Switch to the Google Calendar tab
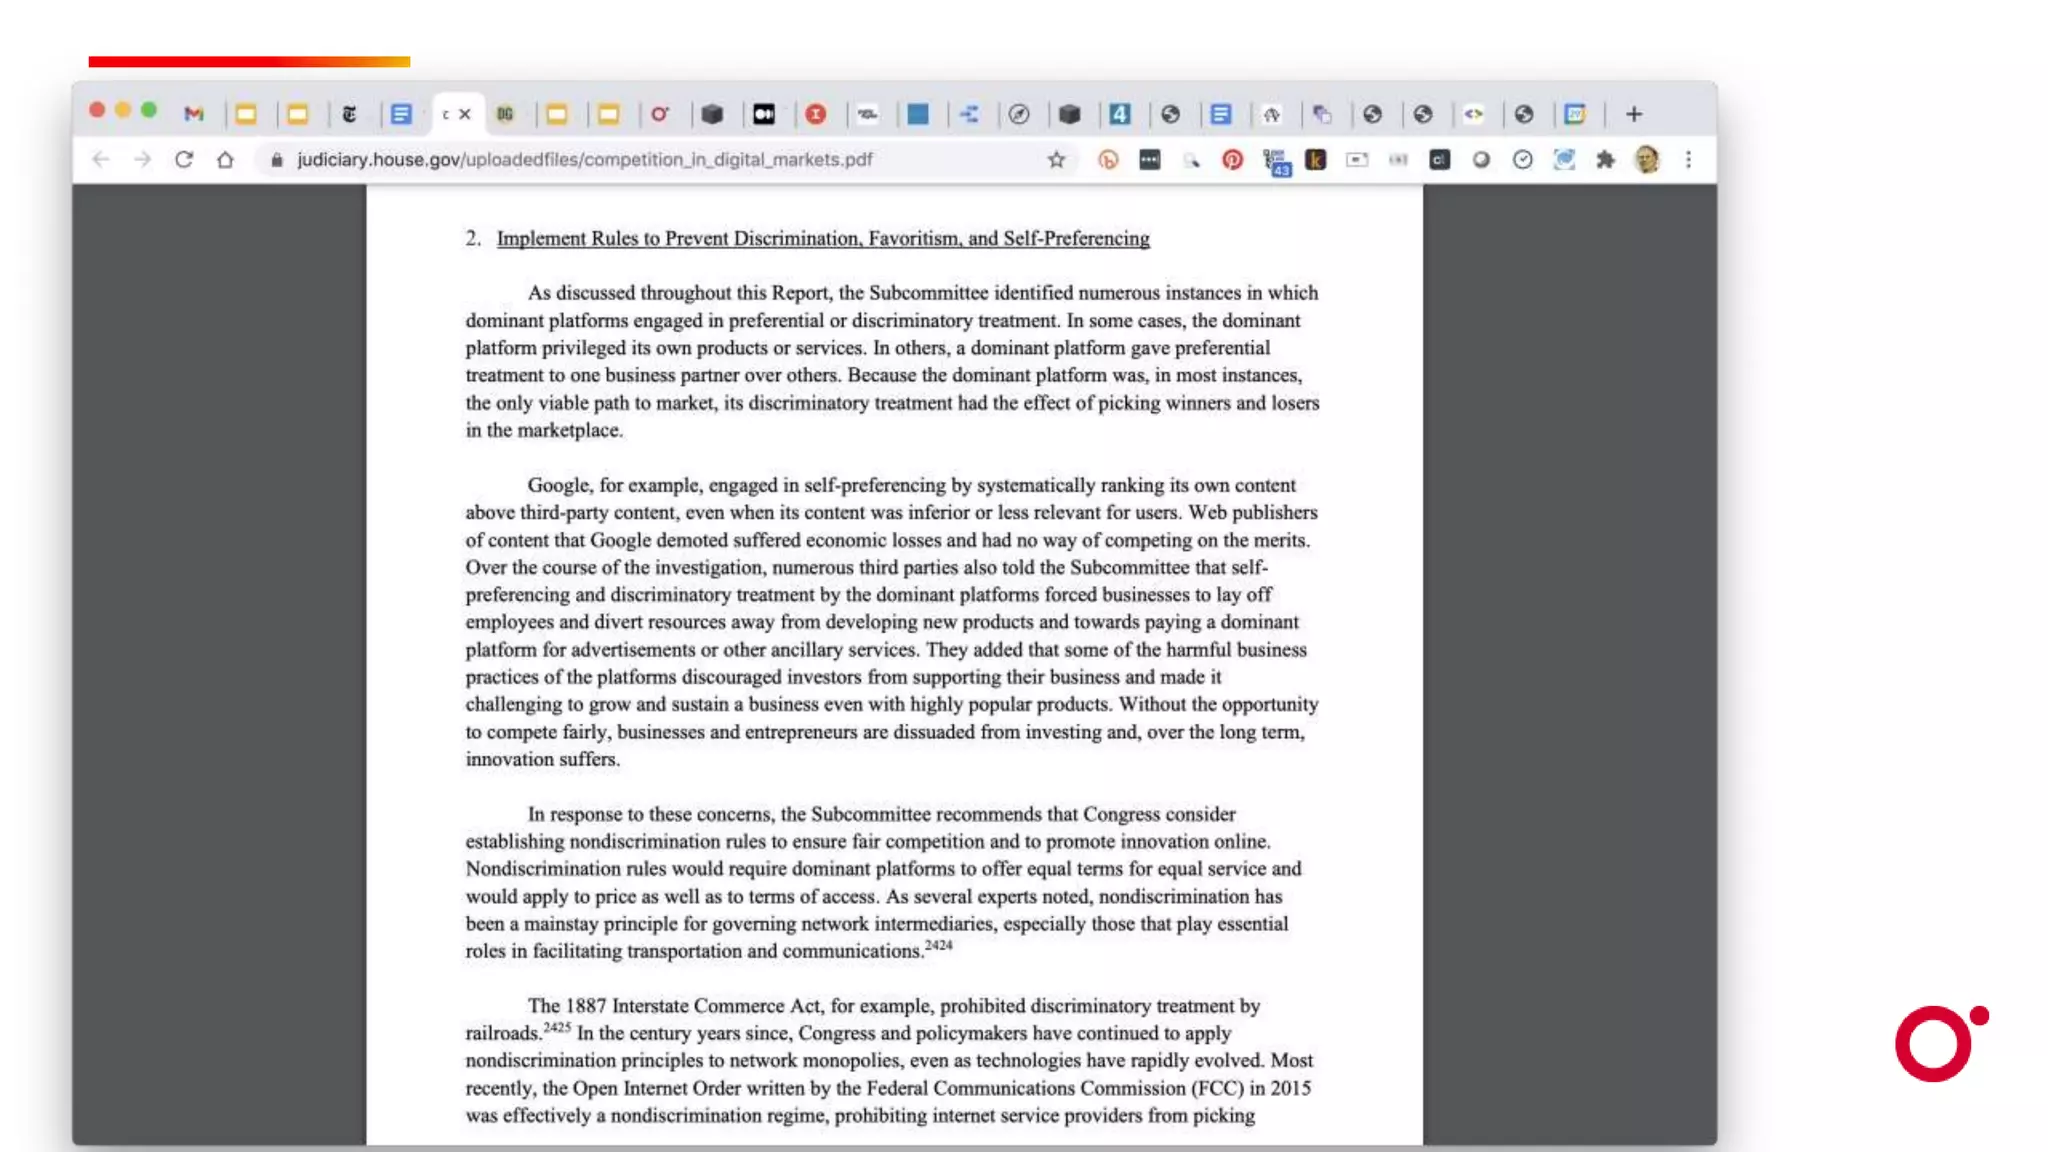 click(1575, 114)
